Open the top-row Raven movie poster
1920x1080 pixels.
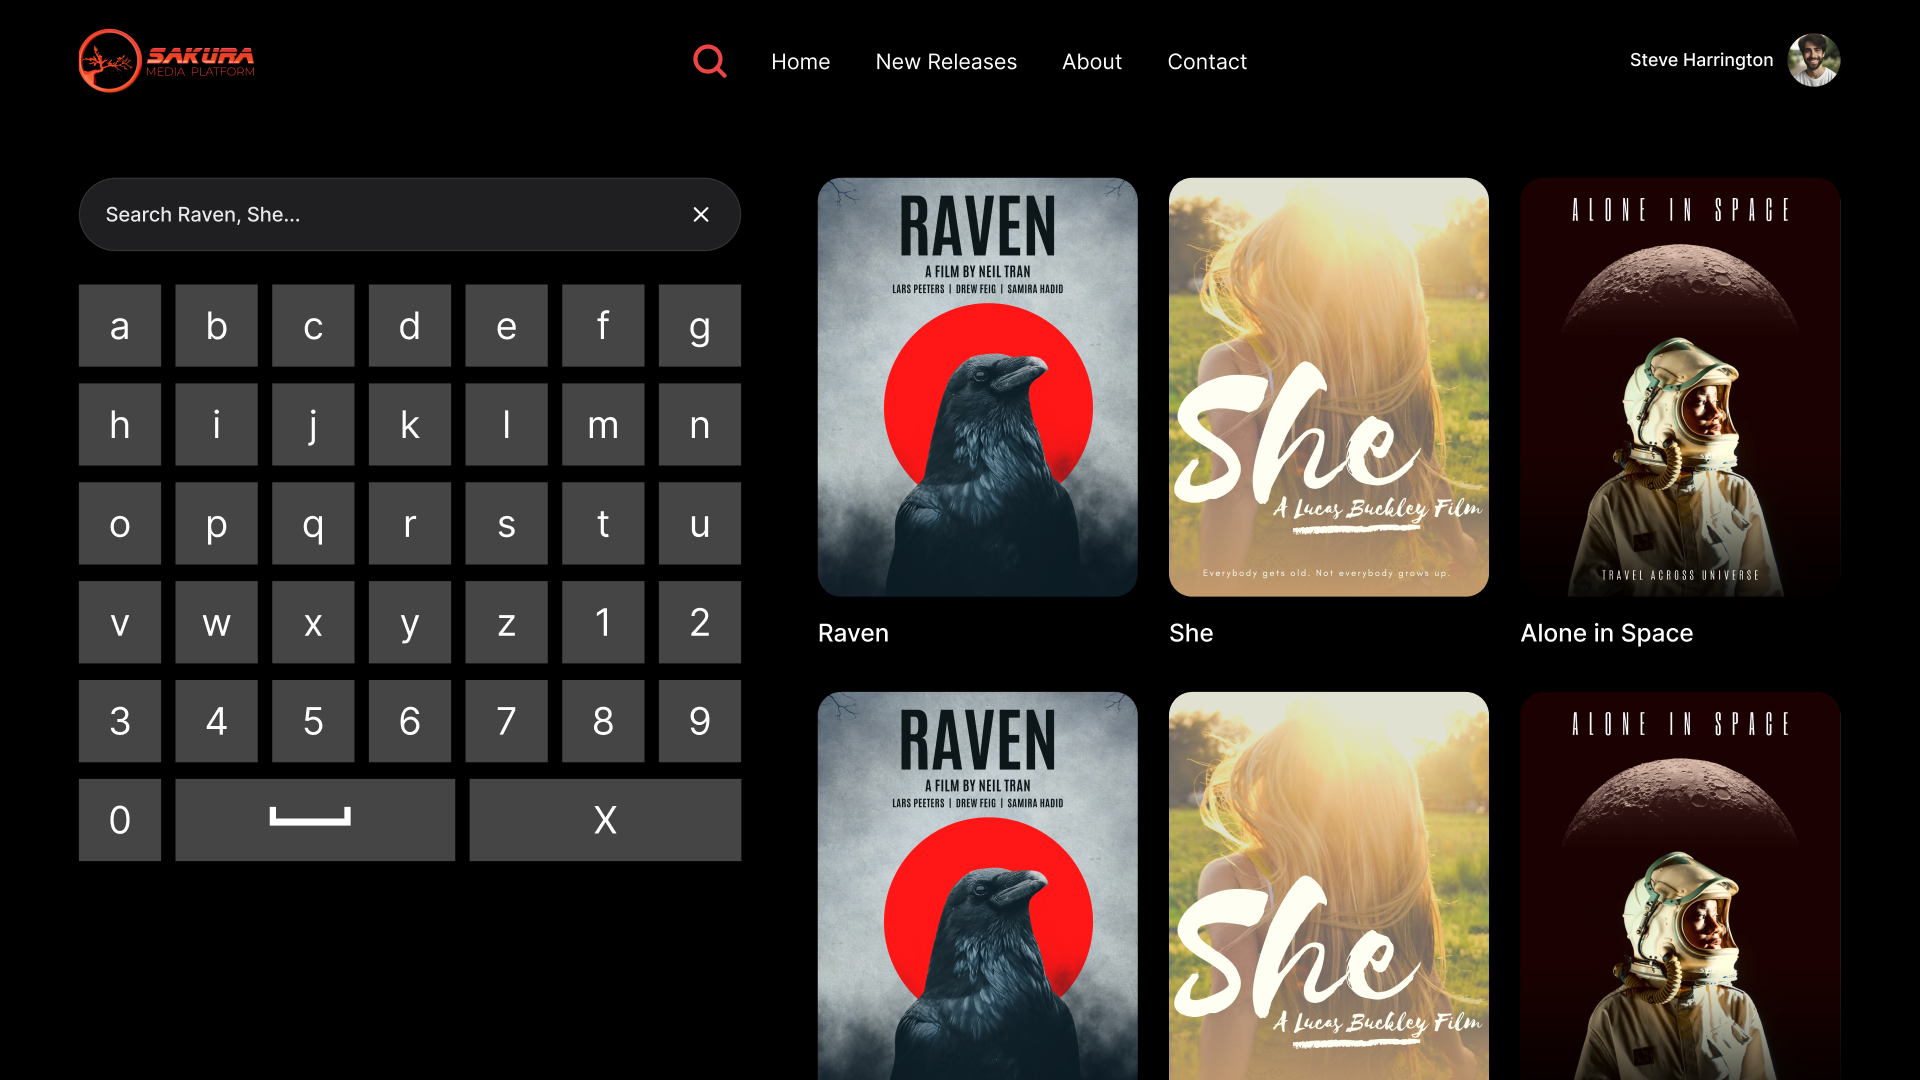coord(977,387)
